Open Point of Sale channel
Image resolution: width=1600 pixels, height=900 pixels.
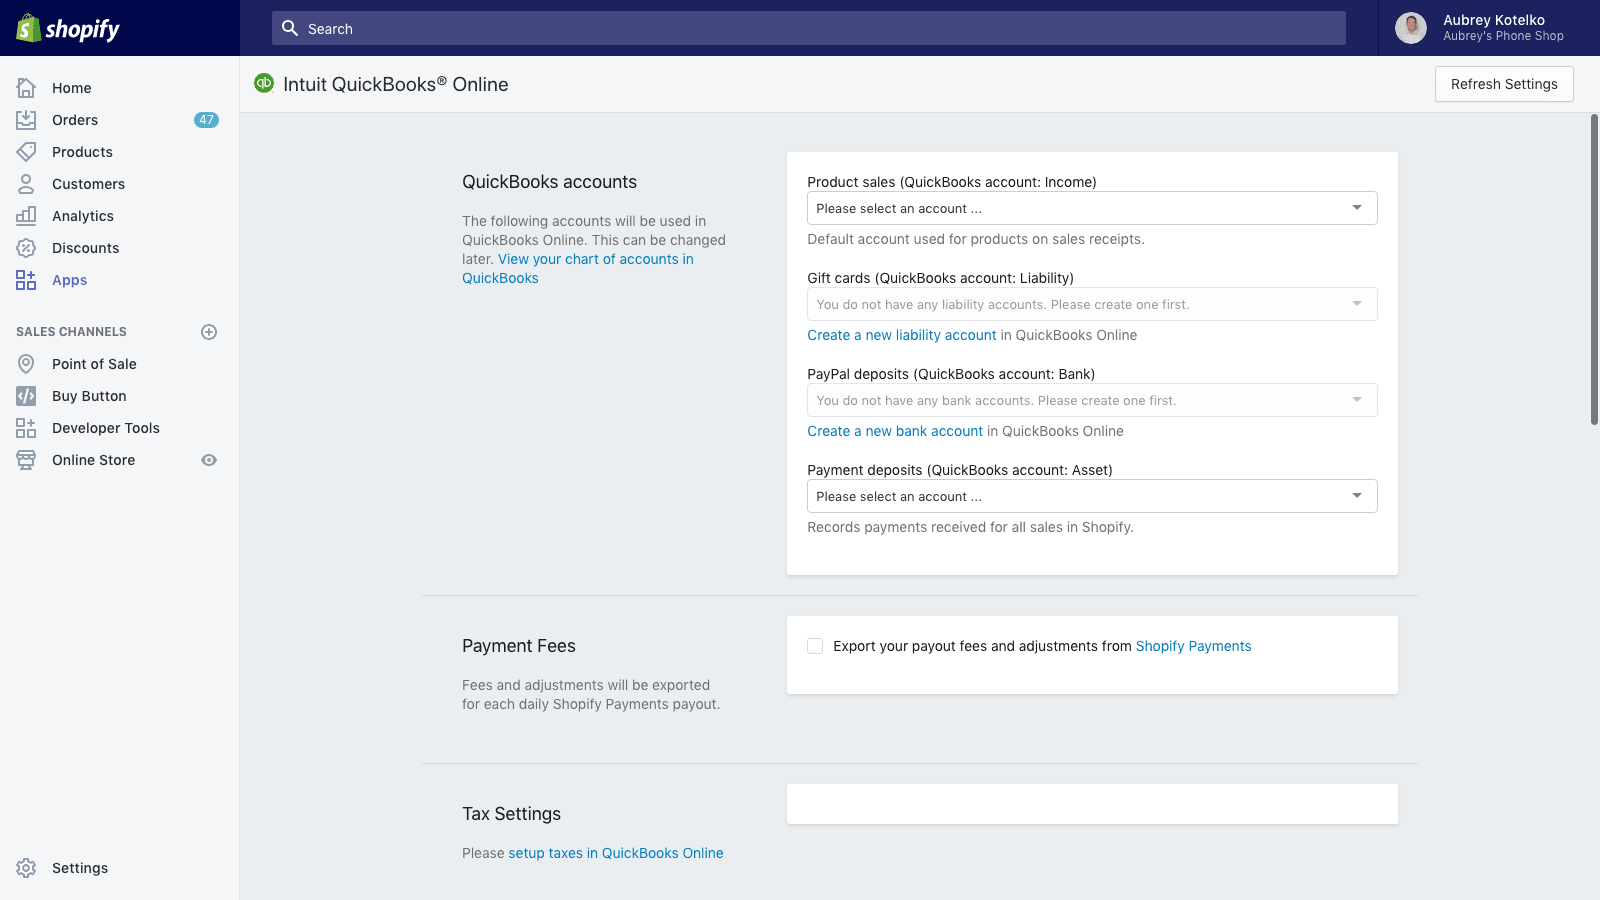point(94,364)
